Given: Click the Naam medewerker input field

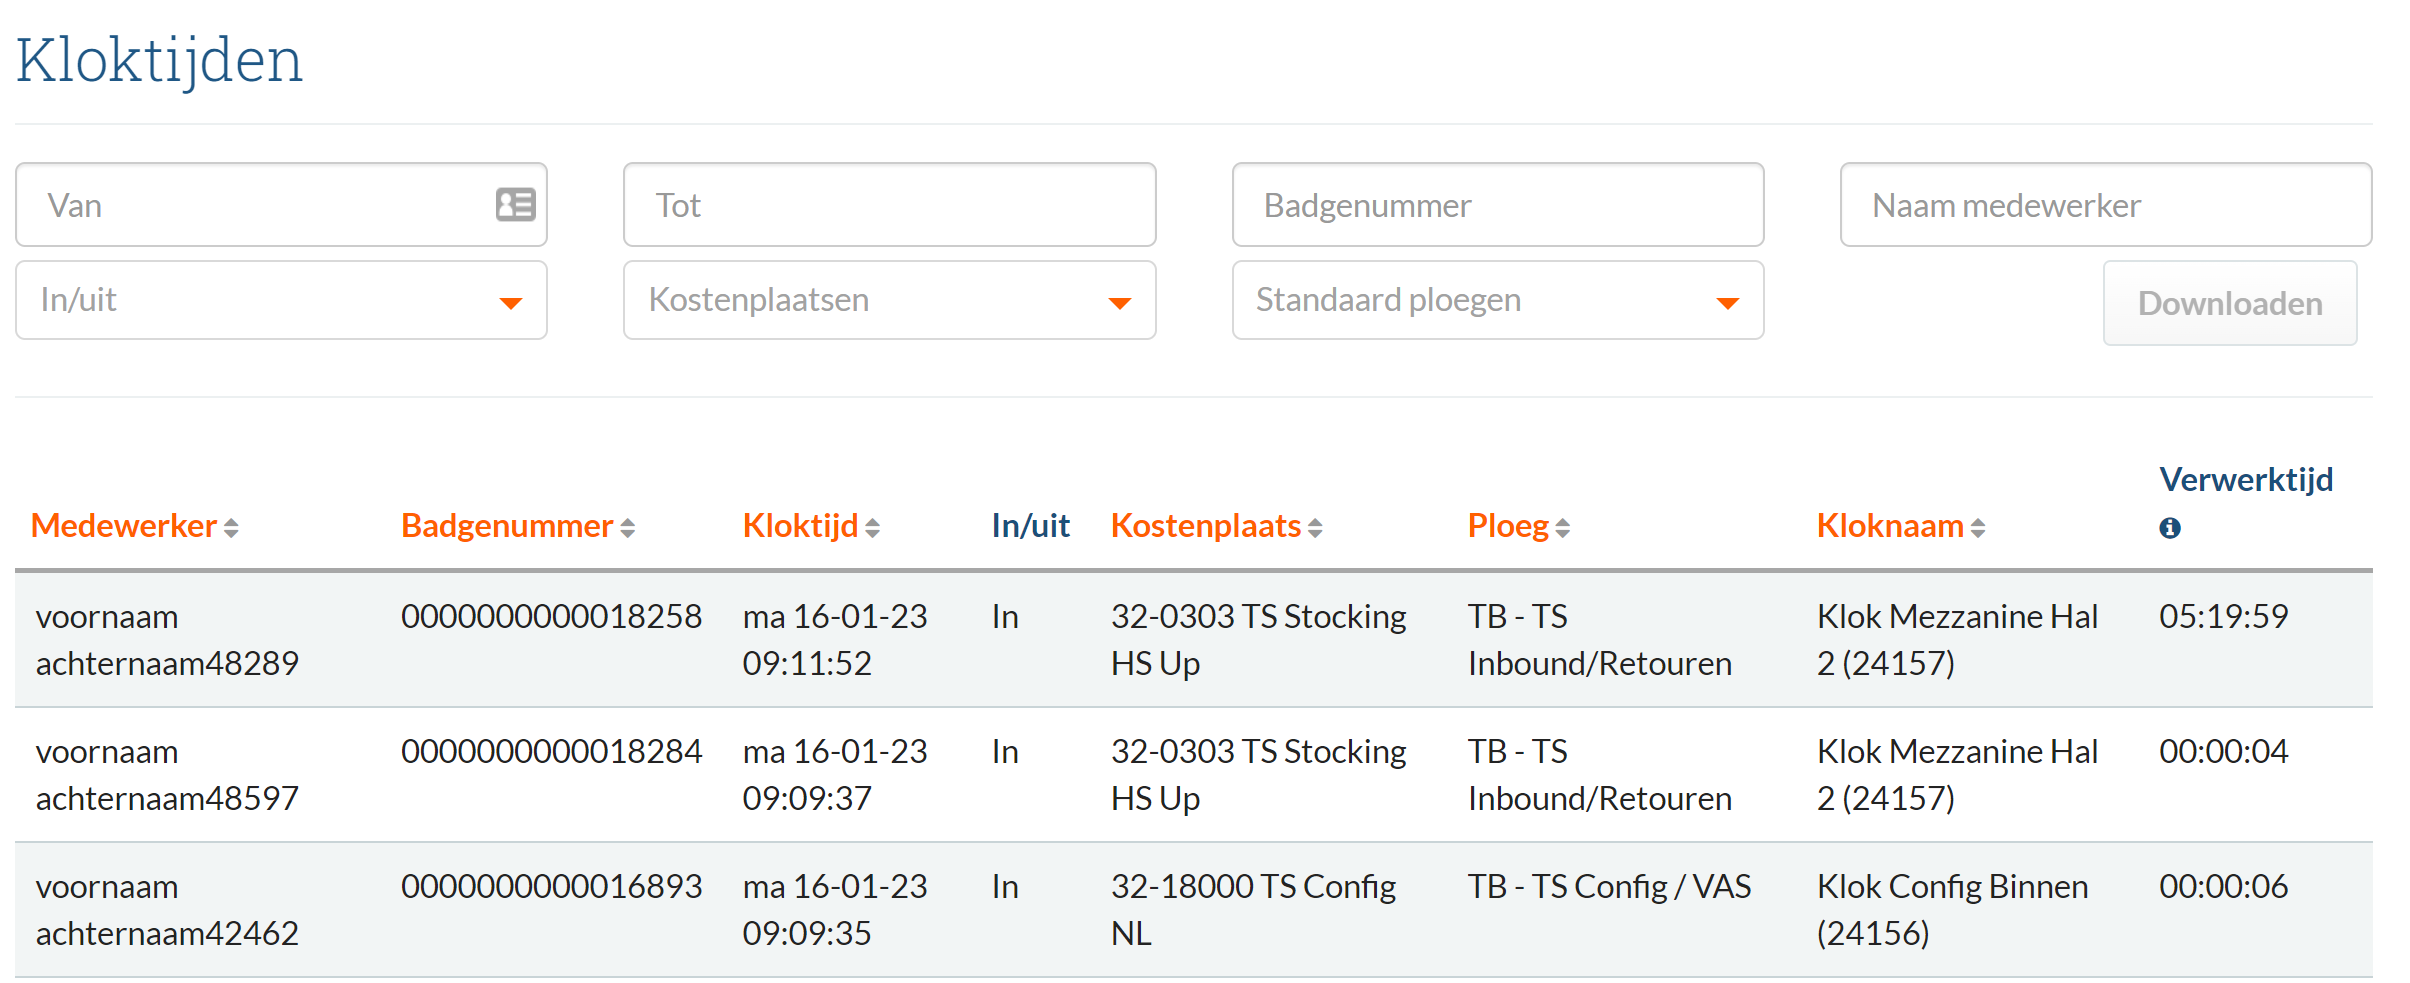Looking at the screenshot, I should 2105,205.
